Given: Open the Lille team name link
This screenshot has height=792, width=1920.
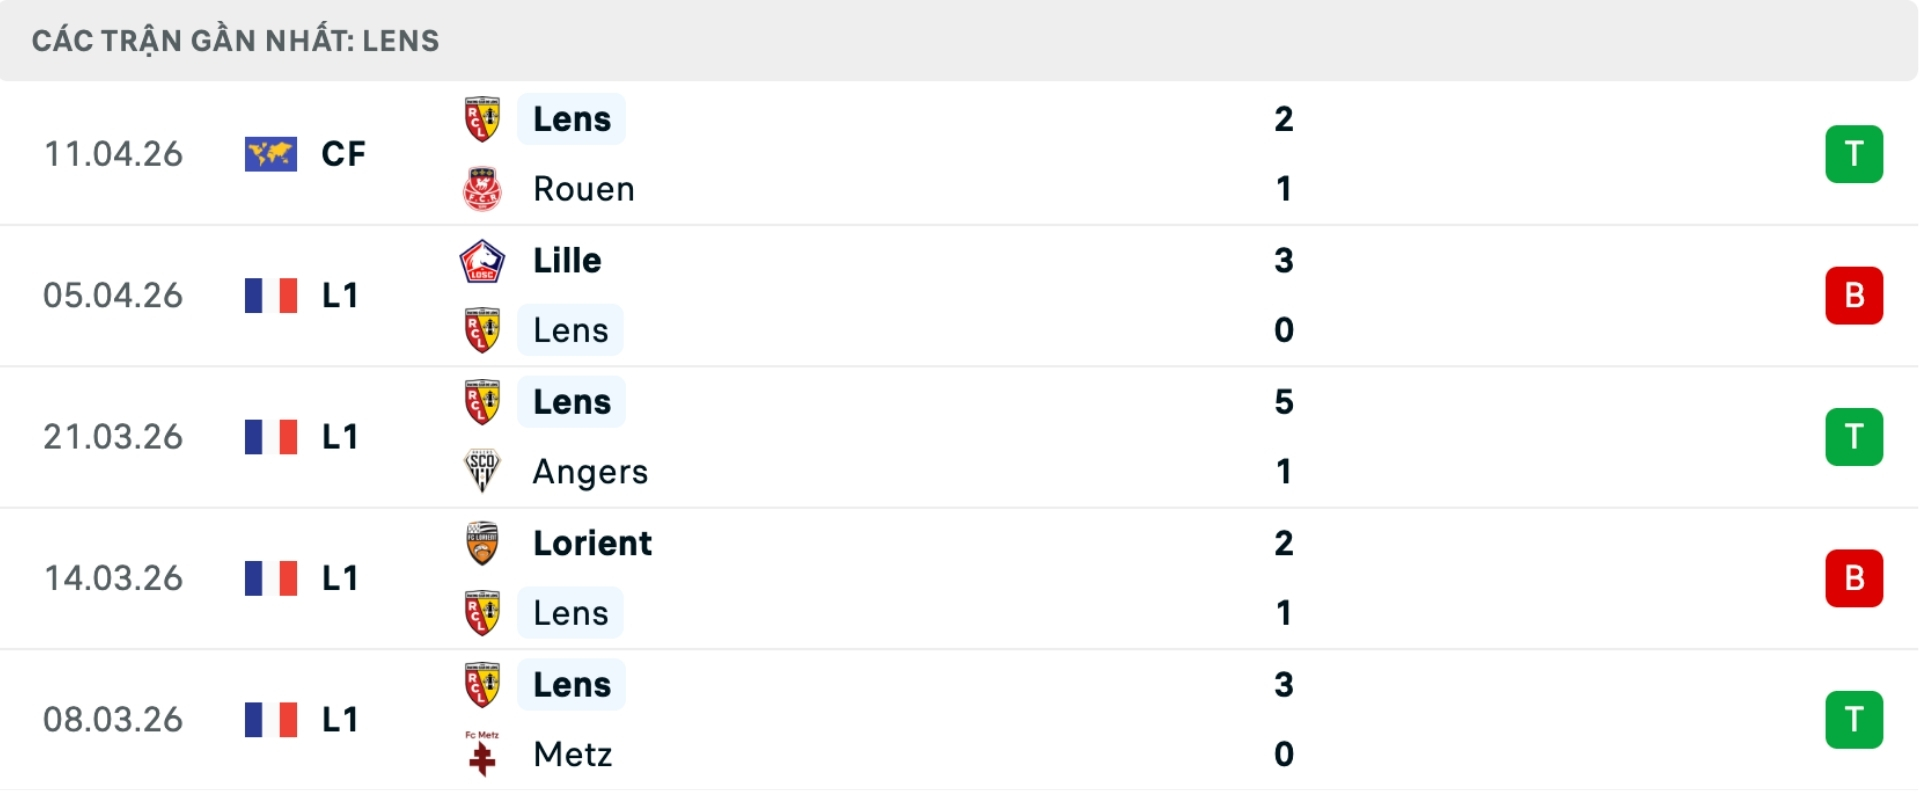Looking at the screenshot, I should point(567,261).
